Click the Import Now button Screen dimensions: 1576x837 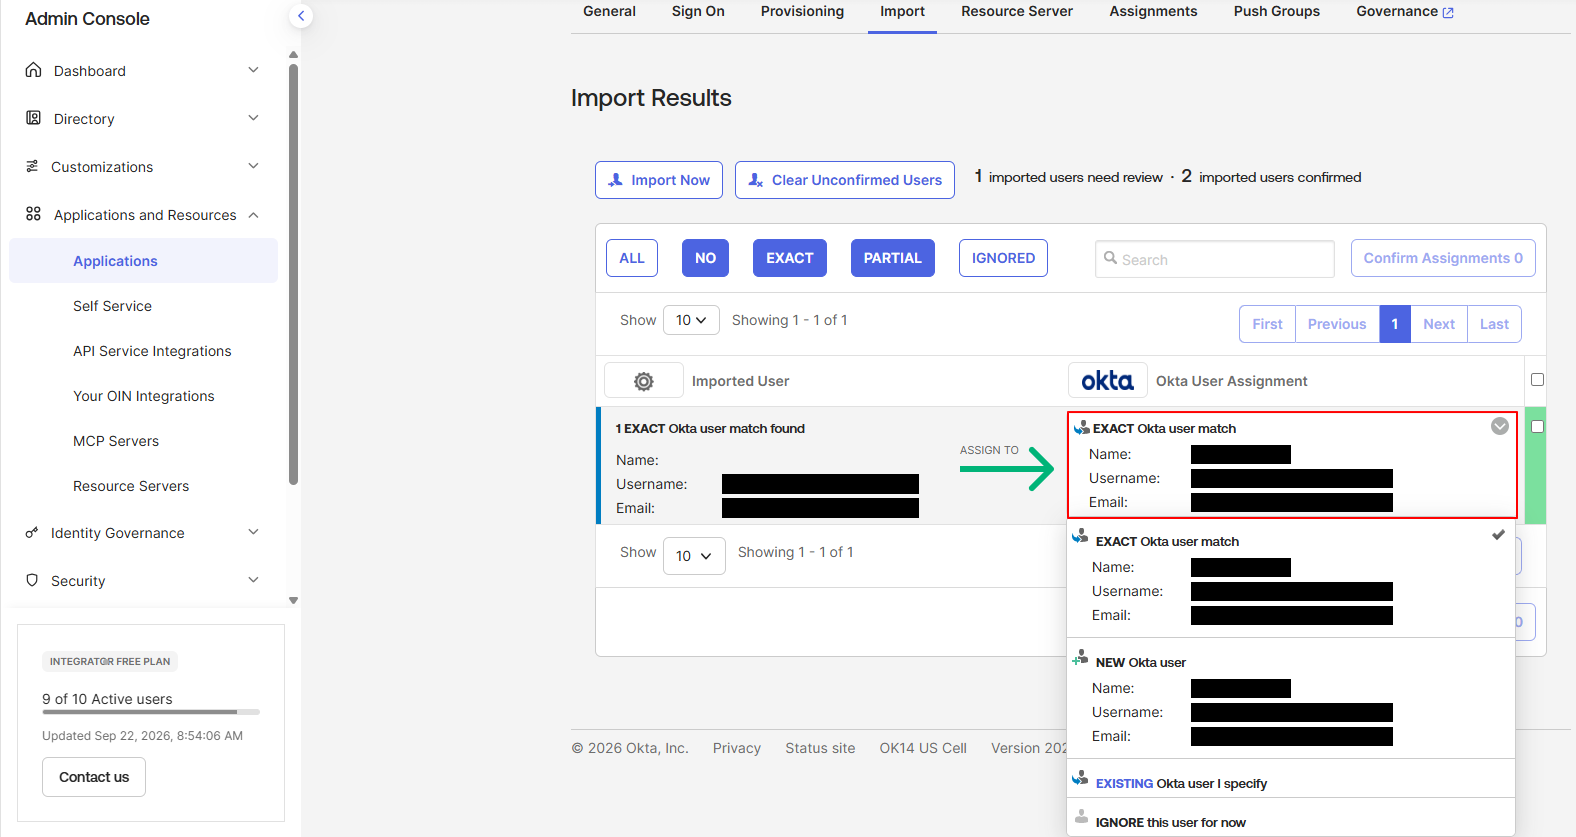click(659, 180)
